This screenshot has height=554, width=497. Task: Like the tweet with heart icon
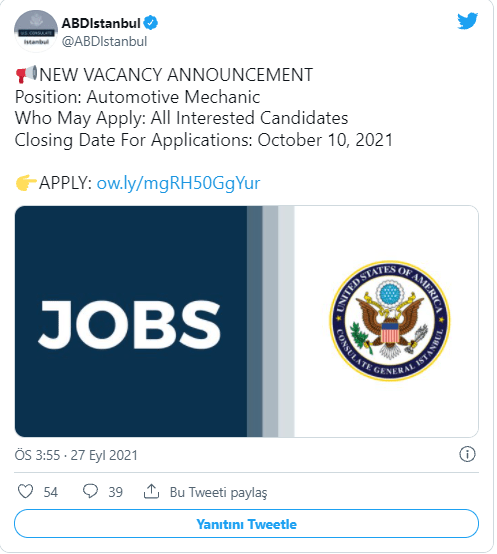tap(25, 491)
